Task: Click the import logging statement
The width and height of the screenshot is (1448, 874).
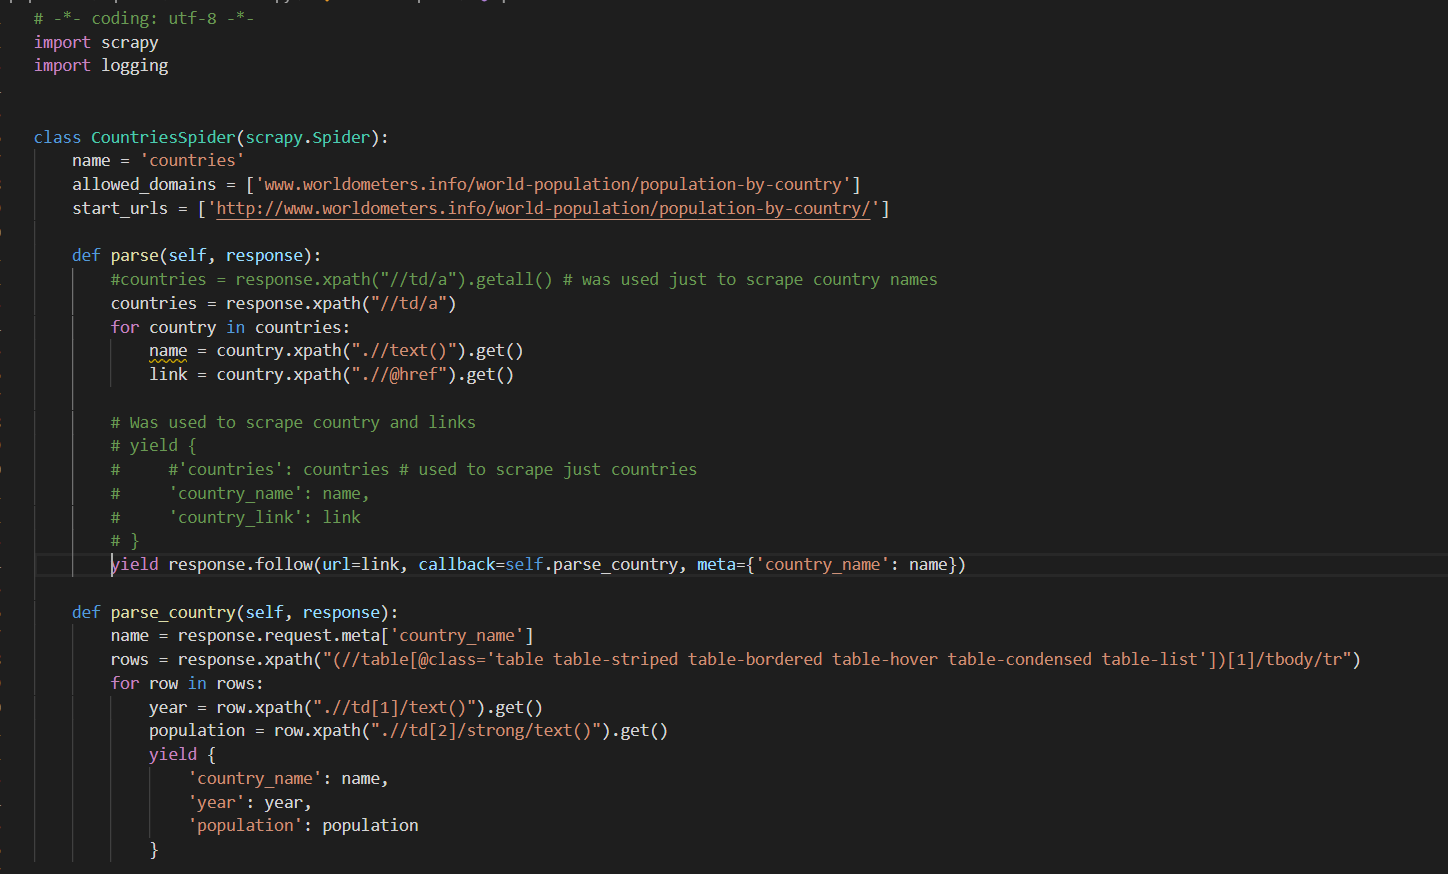Action: pos(100,64)
